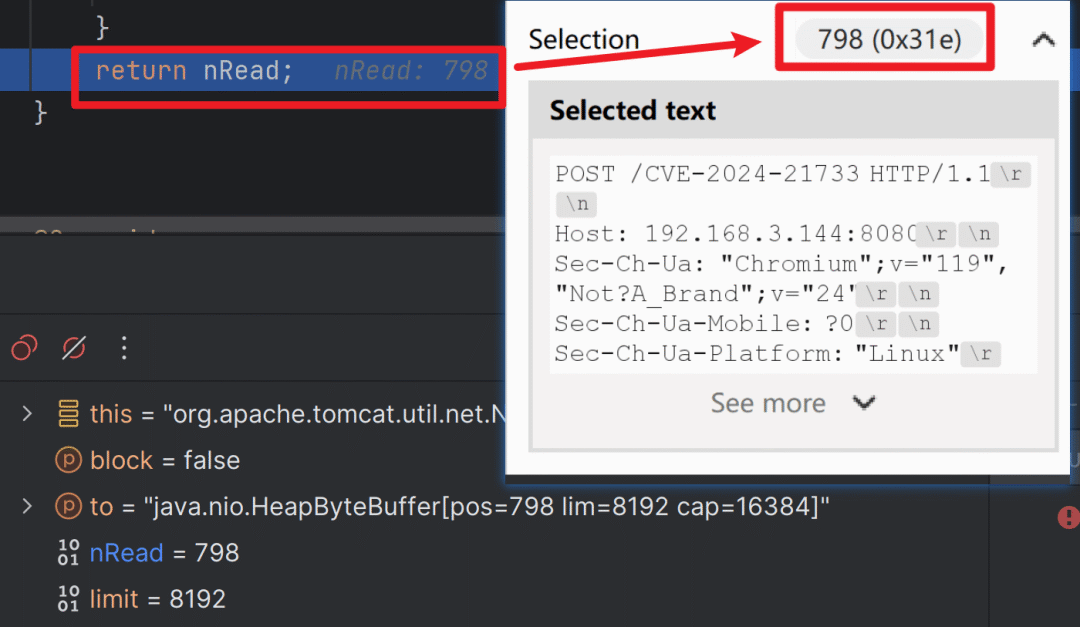This screenshot has height=627, width=1080.
Task: Click the parameter icon next to 'block'
Action: coord(68,460)
